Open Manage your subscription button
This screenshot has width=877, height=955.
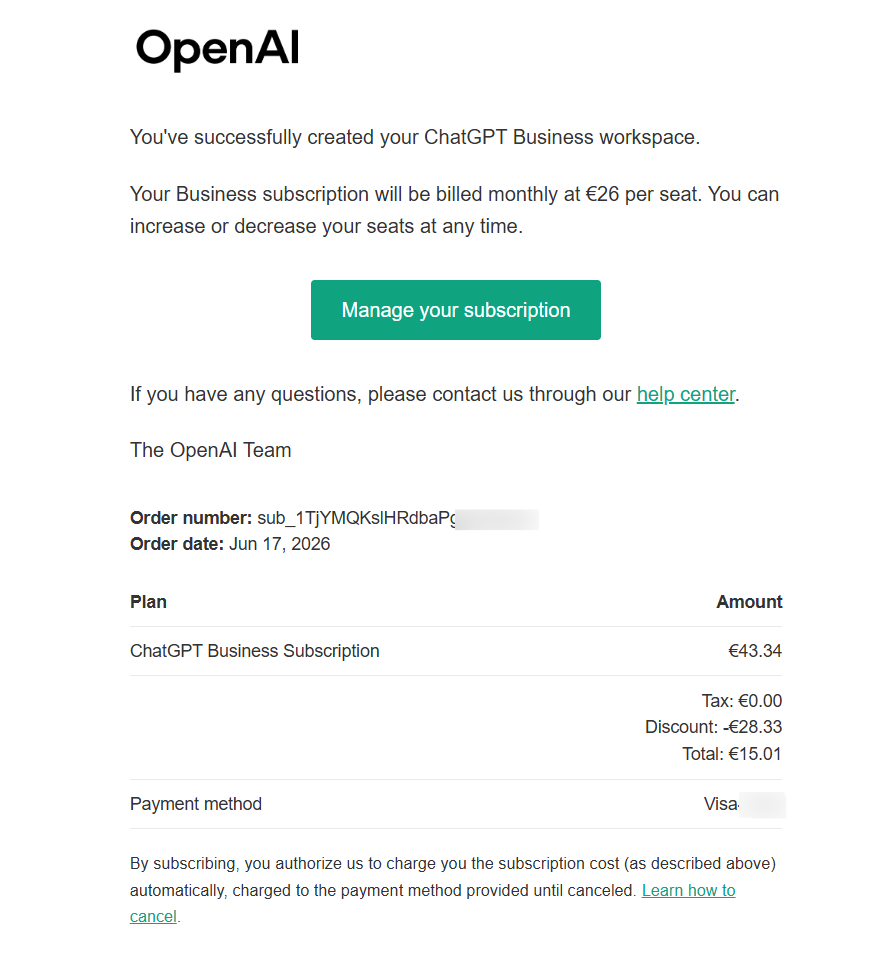coord(456,310)
